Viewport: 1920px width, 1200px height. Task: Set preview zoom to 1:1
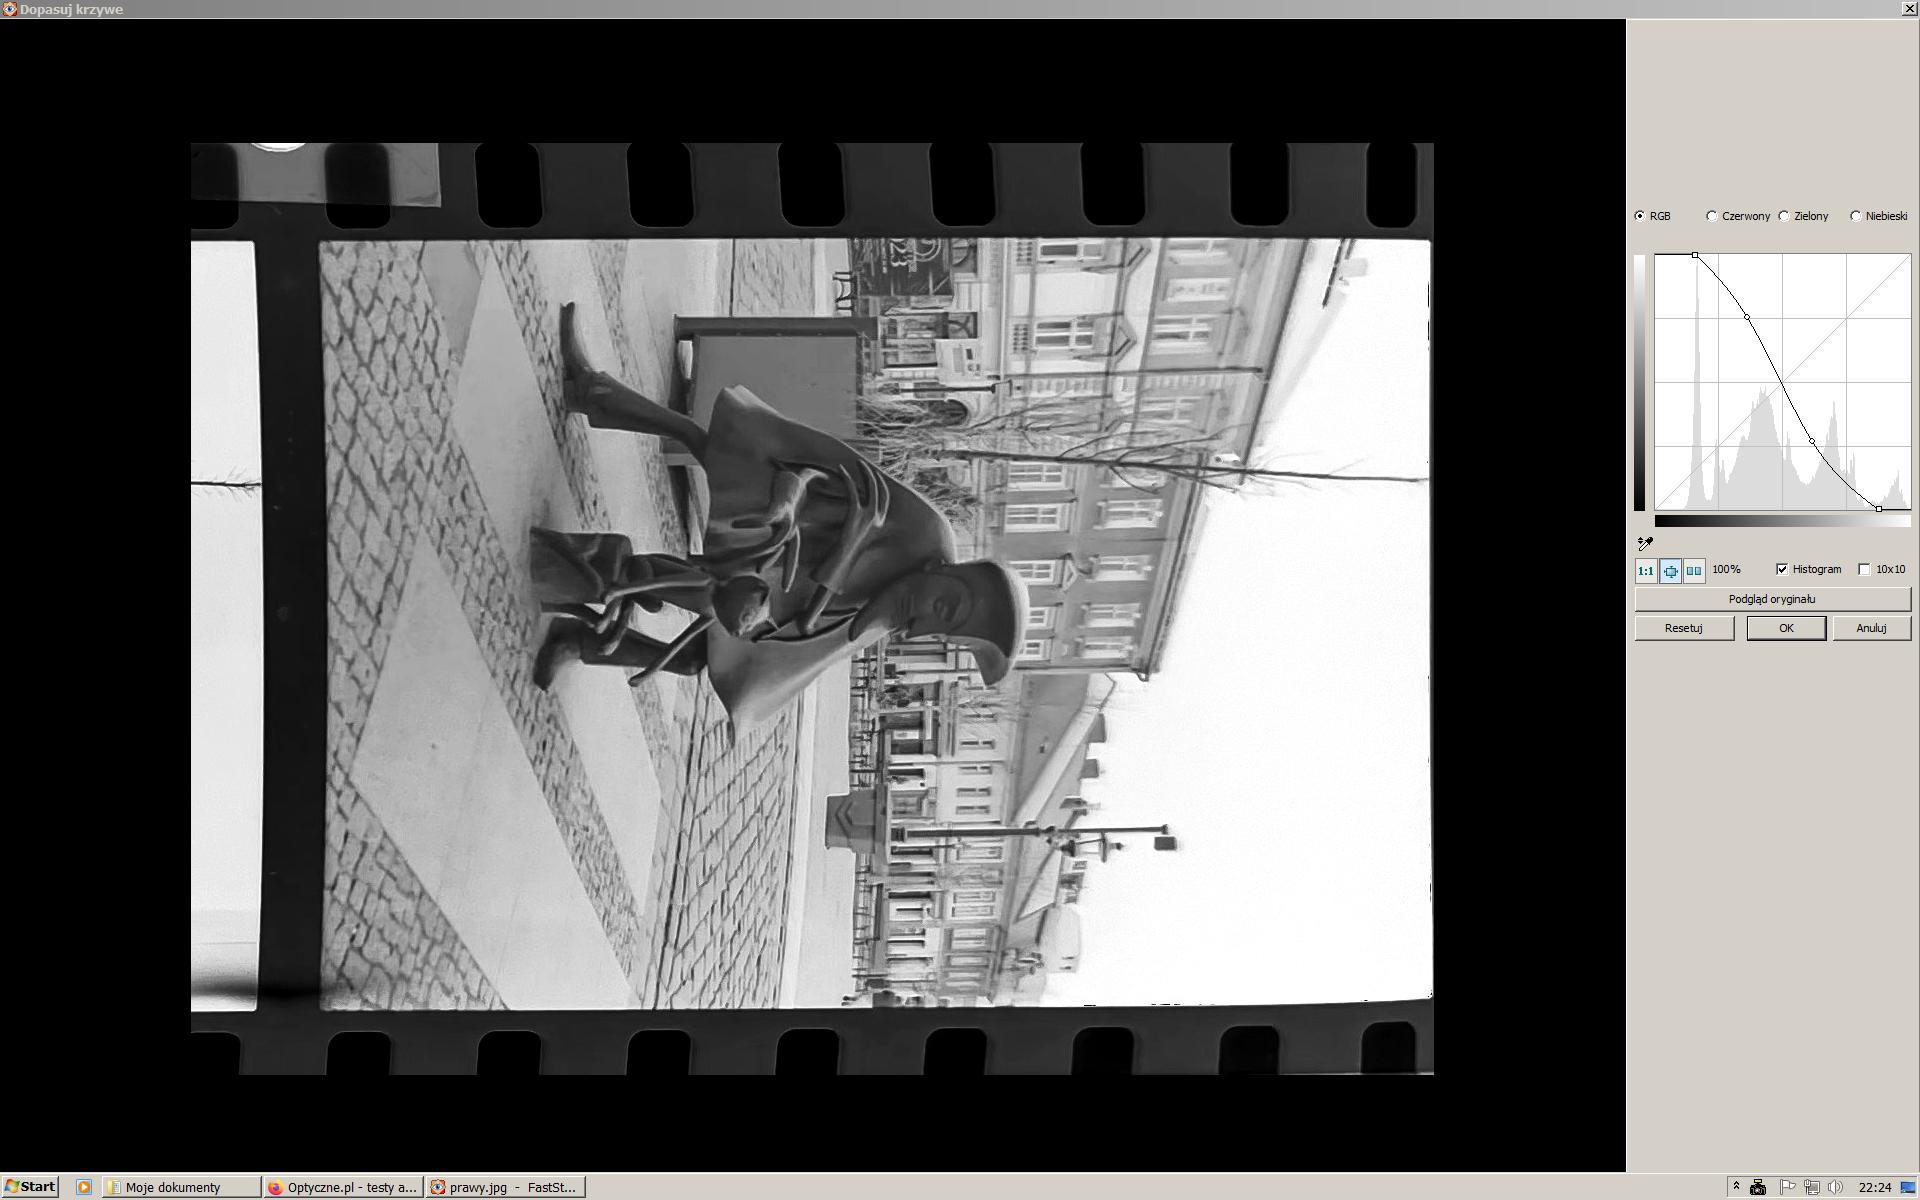[x=1645, y=571]
